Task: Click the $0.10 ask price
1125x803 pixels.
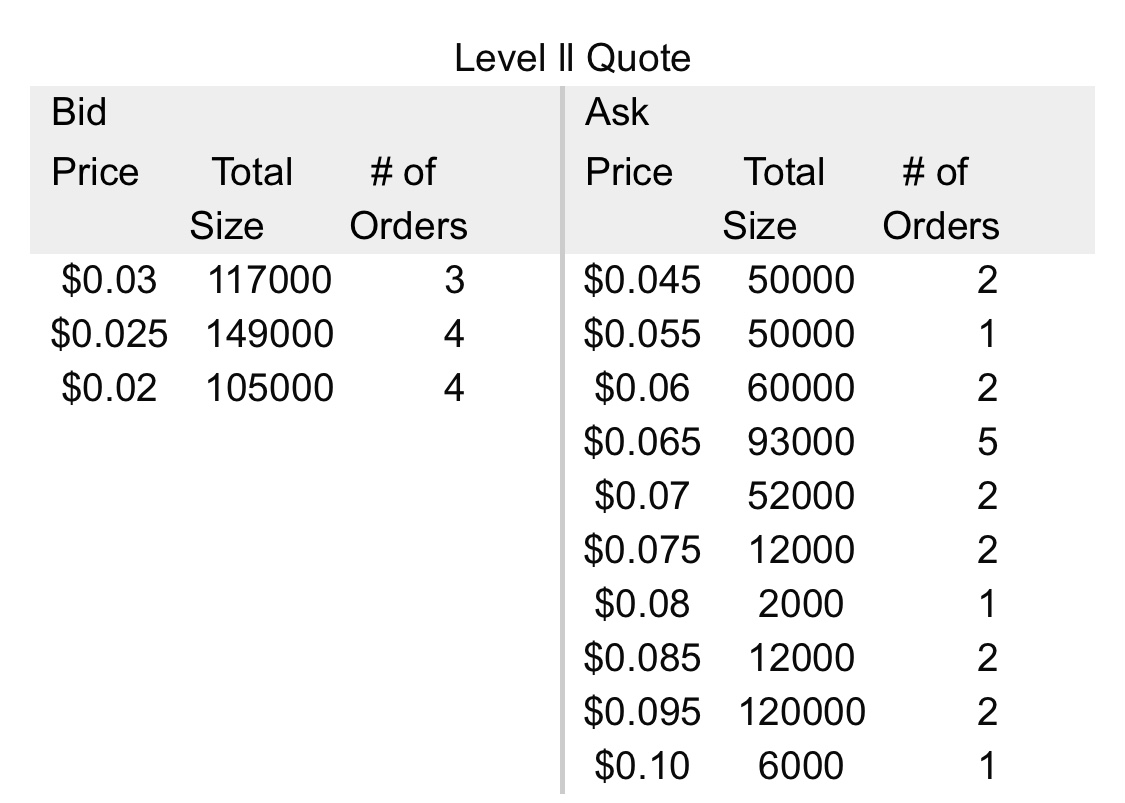Action: pos(642,766)
